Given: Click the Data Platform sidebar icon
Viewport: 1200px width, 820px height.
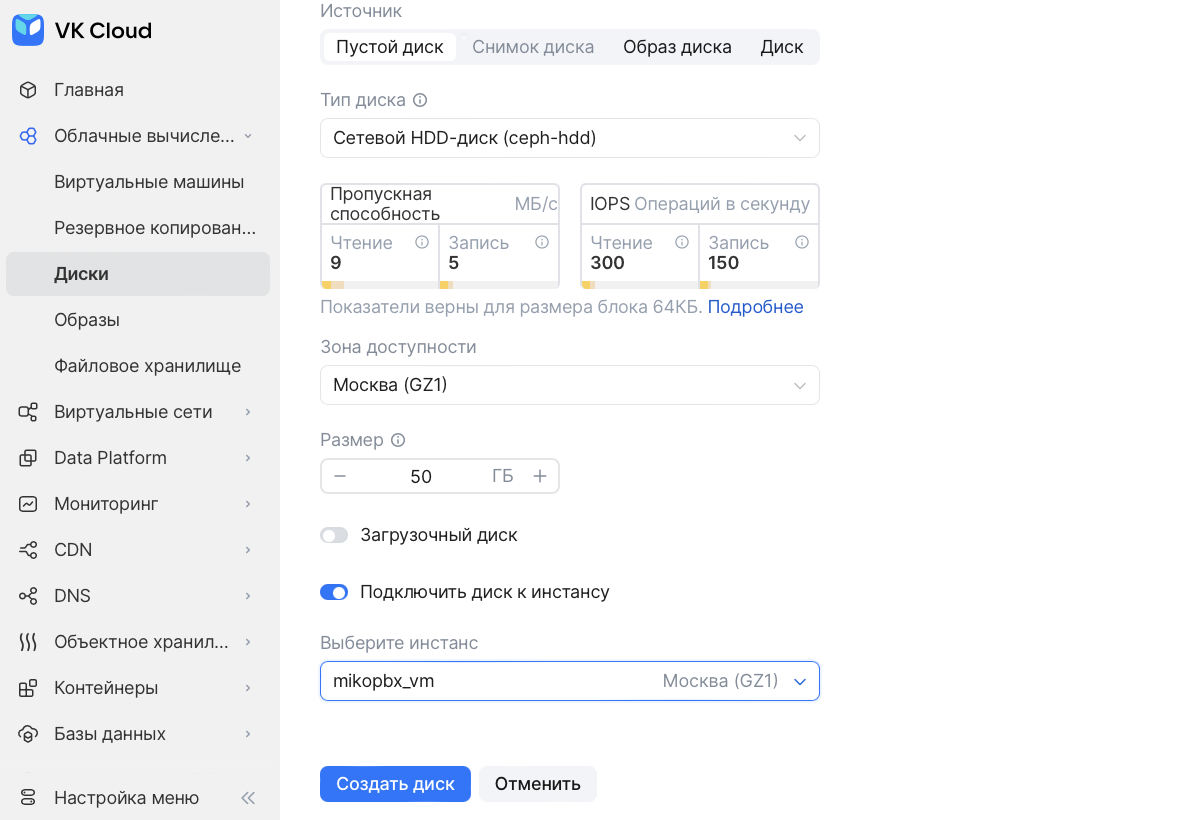Looking at the screenshot, I should [x=28, y=458].
